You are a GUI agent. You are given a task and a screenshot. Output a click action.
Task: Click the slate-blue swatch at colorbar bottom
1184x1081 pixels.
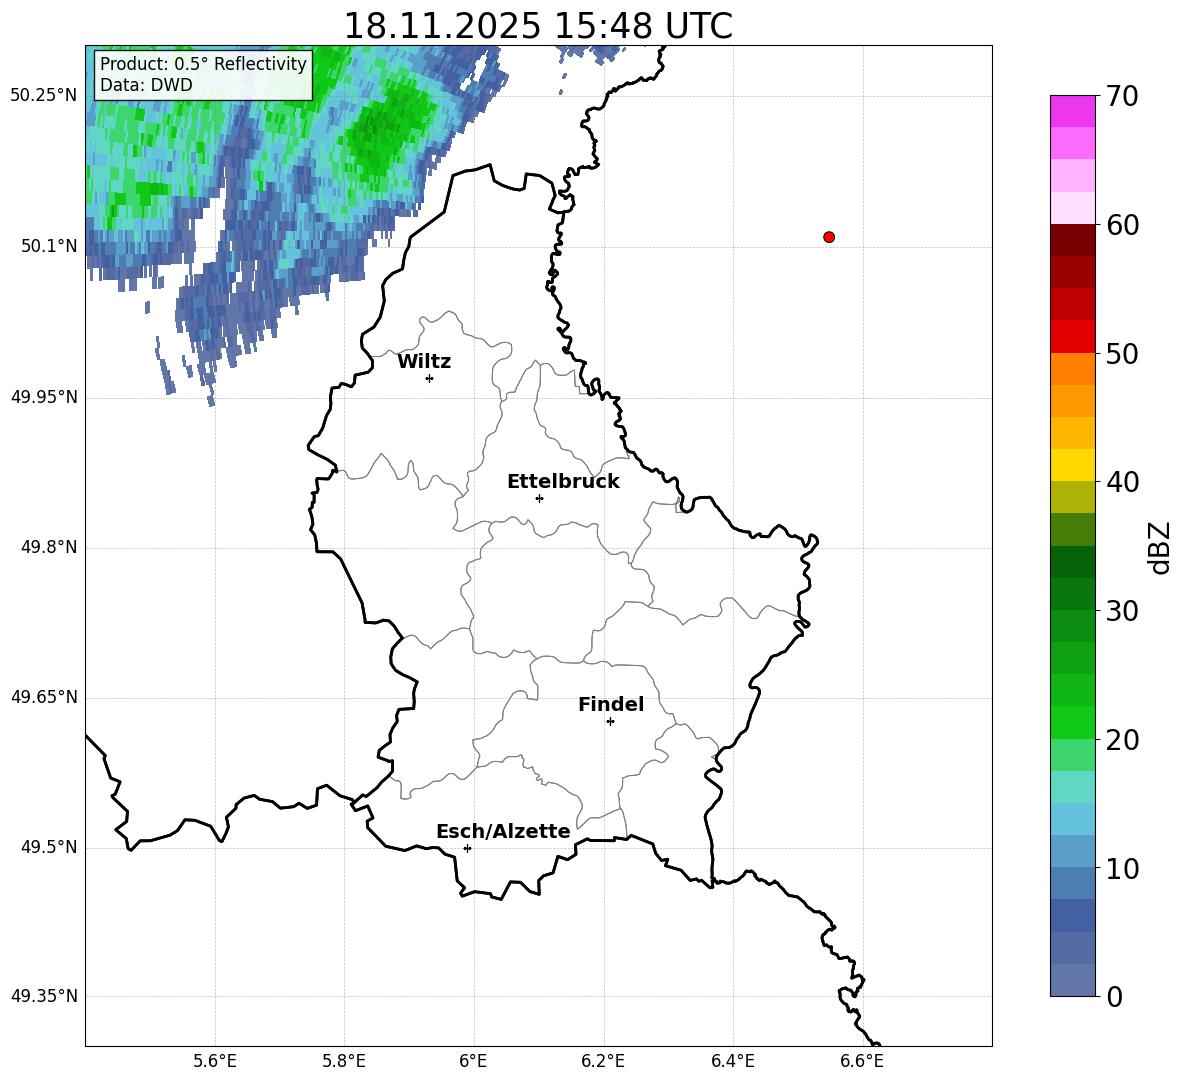(x=1072, y=980)
